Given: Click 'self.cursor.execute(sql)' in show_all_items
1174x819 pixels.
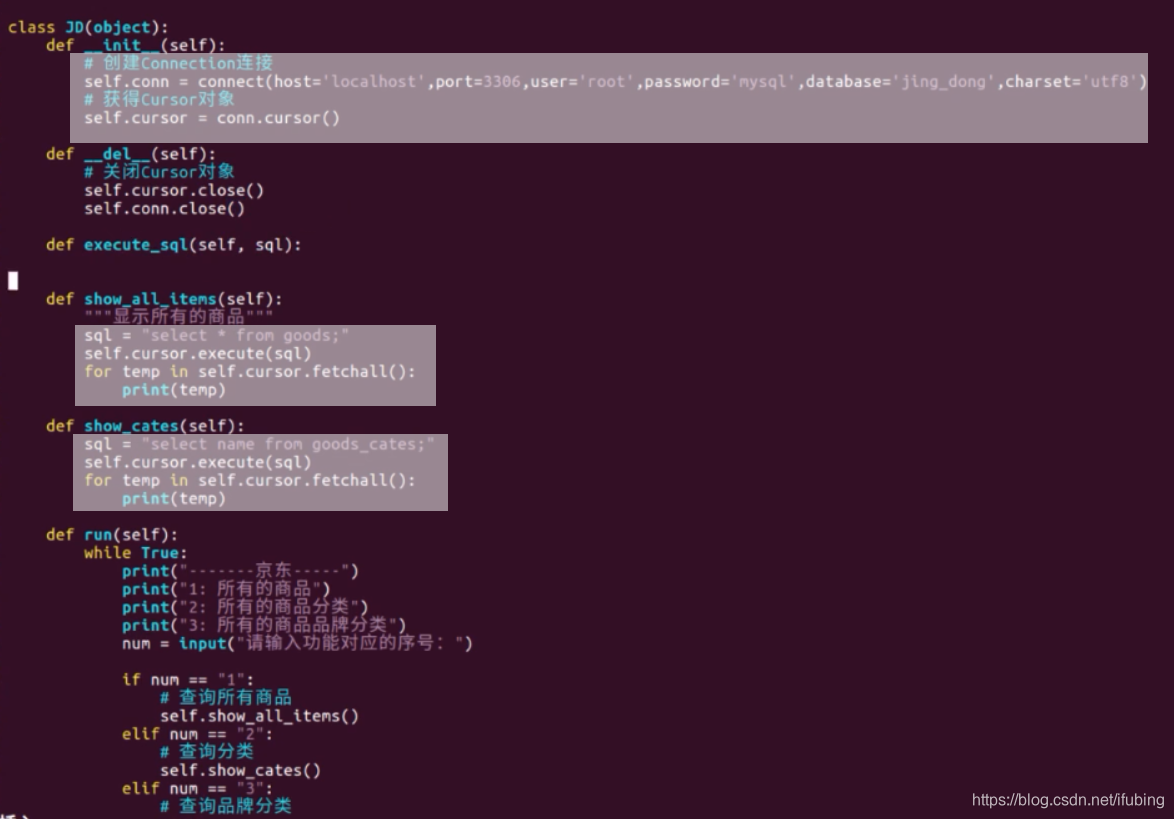Looking at the screenshot, I should 197,353.
